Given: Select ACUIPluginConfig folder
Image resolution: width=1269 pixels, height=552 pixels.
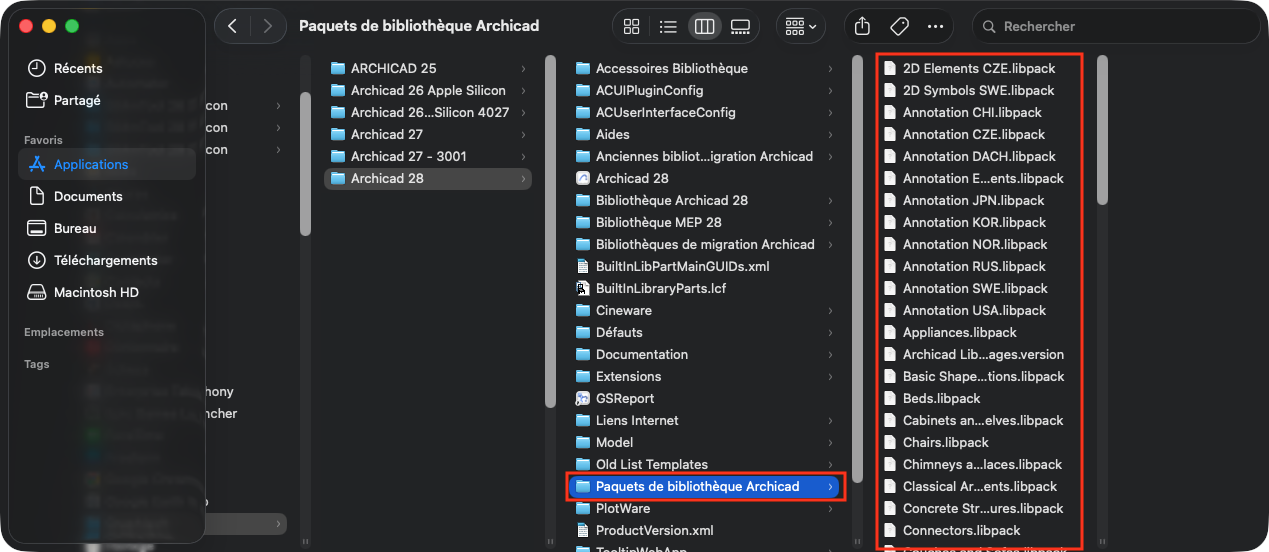Looking at the screenshot, I should tap(706, 90).
